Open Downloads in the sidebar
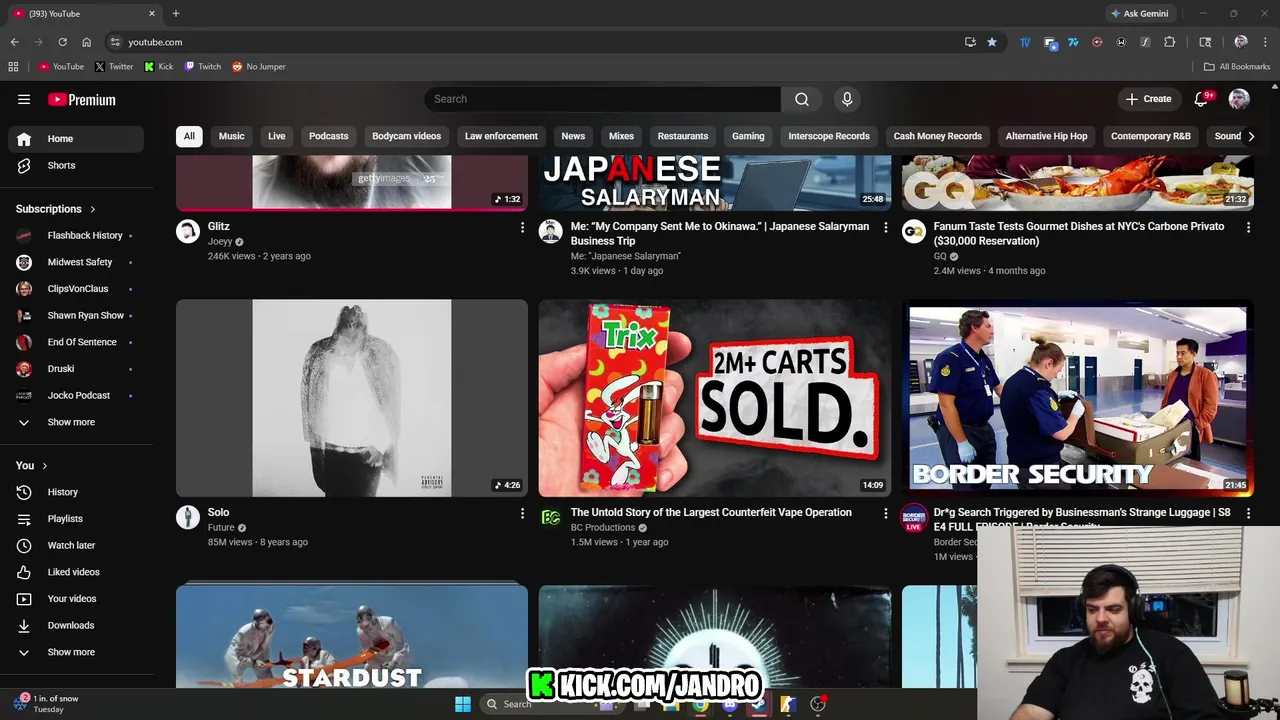The height and width of the screenshot is (720, 1280). click(76, 625)
